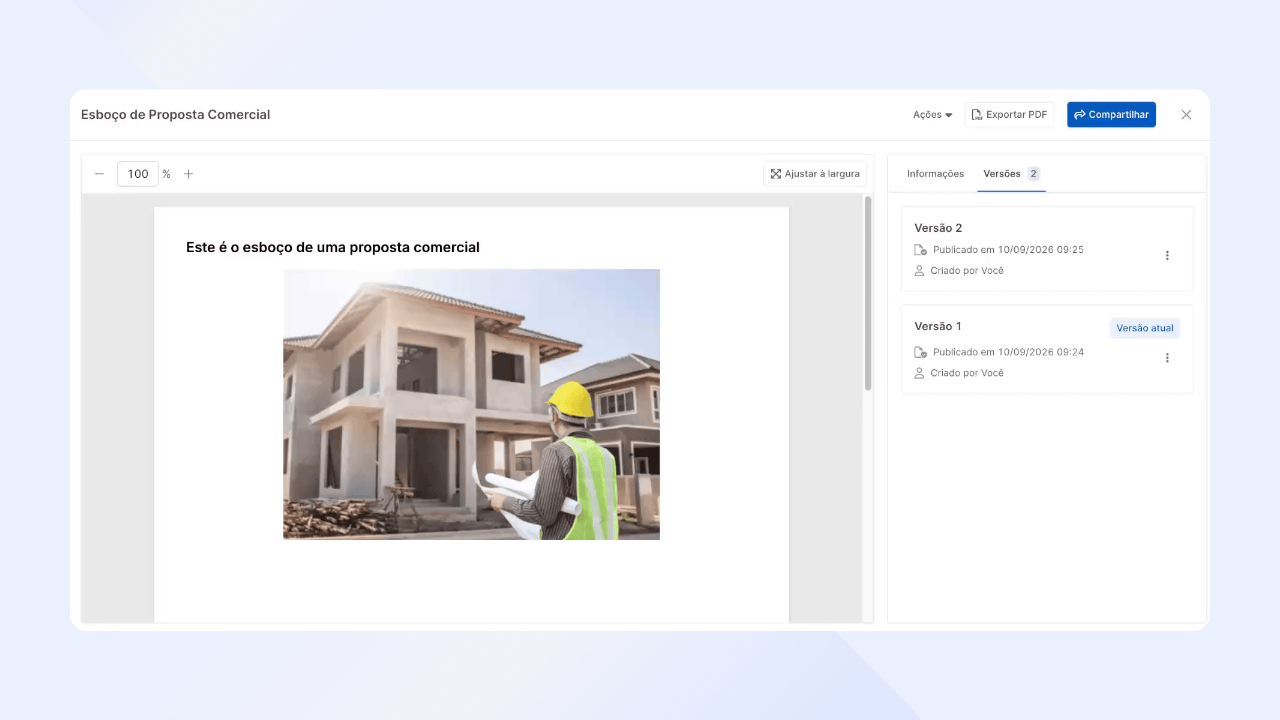Open Versão 2 three-dot options menu

click(x=1167, y=256)
